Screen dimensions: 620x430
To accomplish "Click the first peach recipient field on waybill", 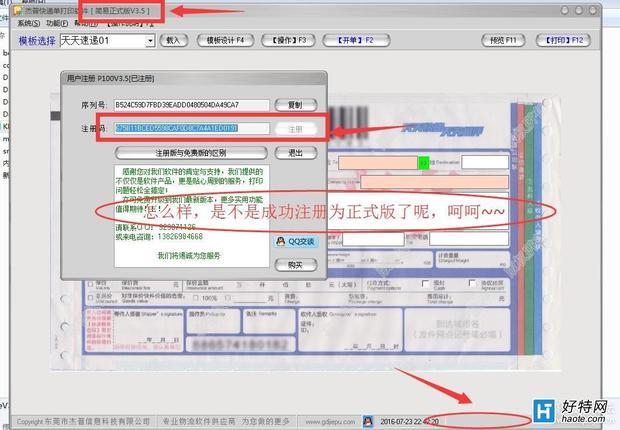I will pyautogui.click(x=378, y=163).
